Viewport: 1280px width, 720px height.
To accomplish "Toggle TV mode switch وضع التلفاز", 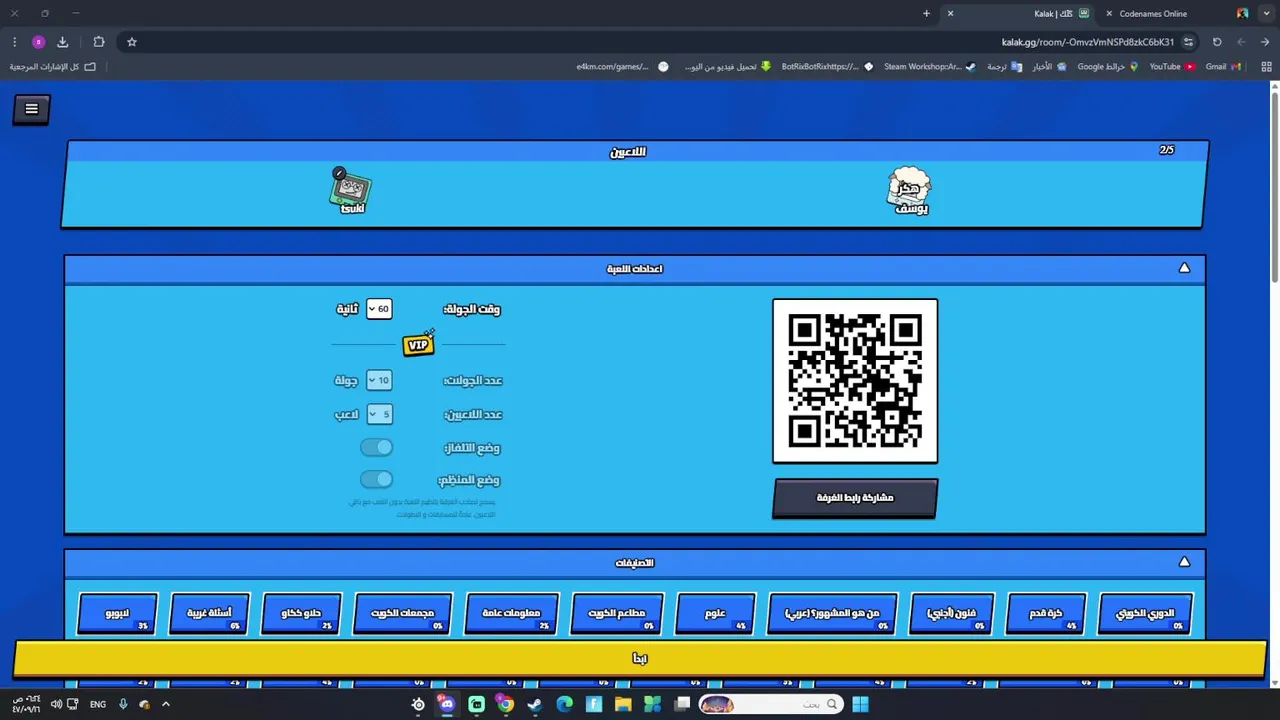I will coord(376,447).
